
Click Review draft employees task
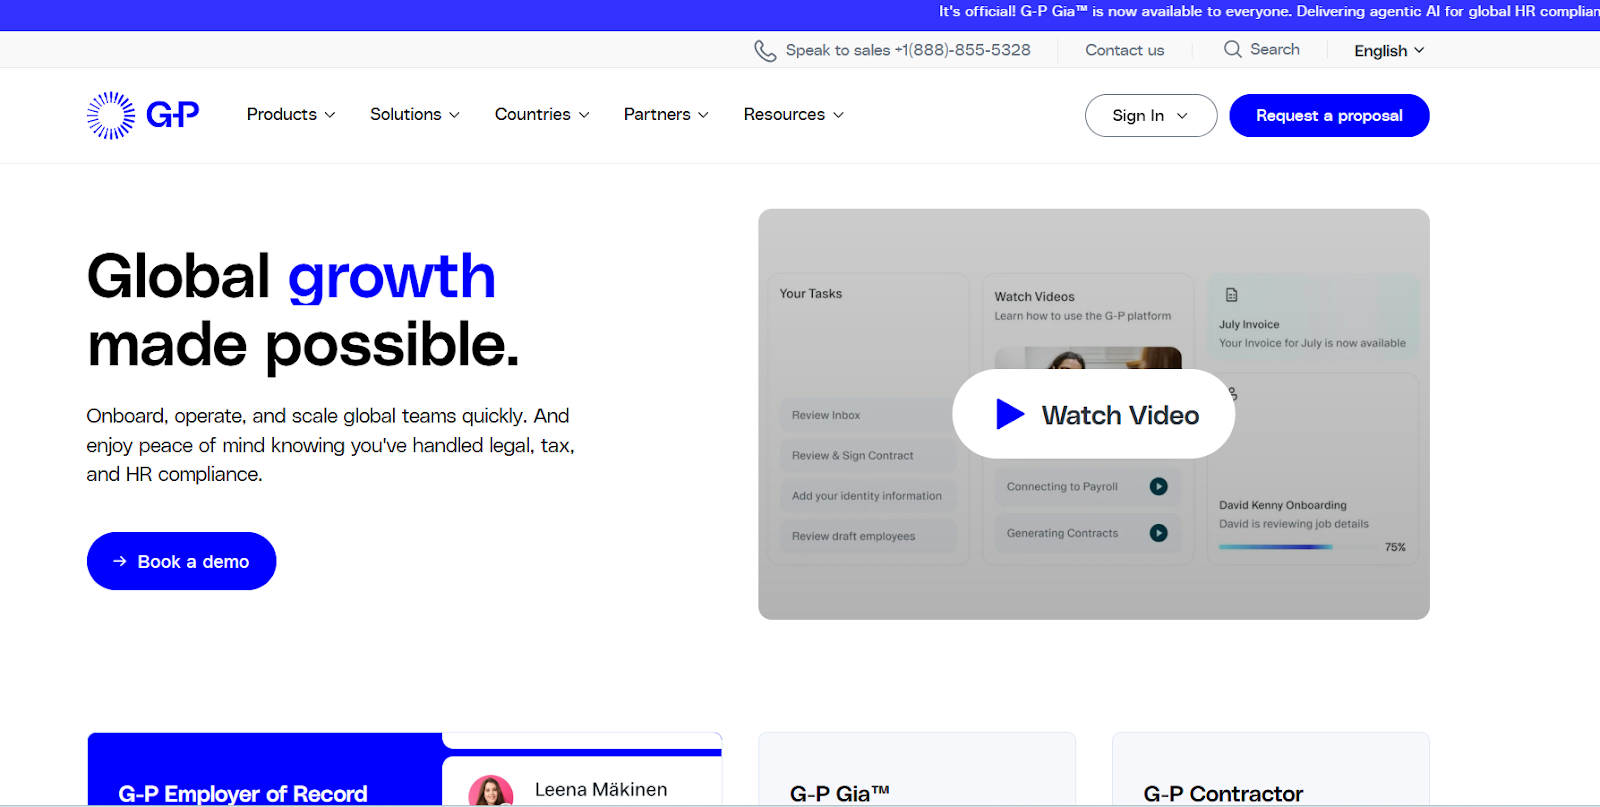(868, 536)
